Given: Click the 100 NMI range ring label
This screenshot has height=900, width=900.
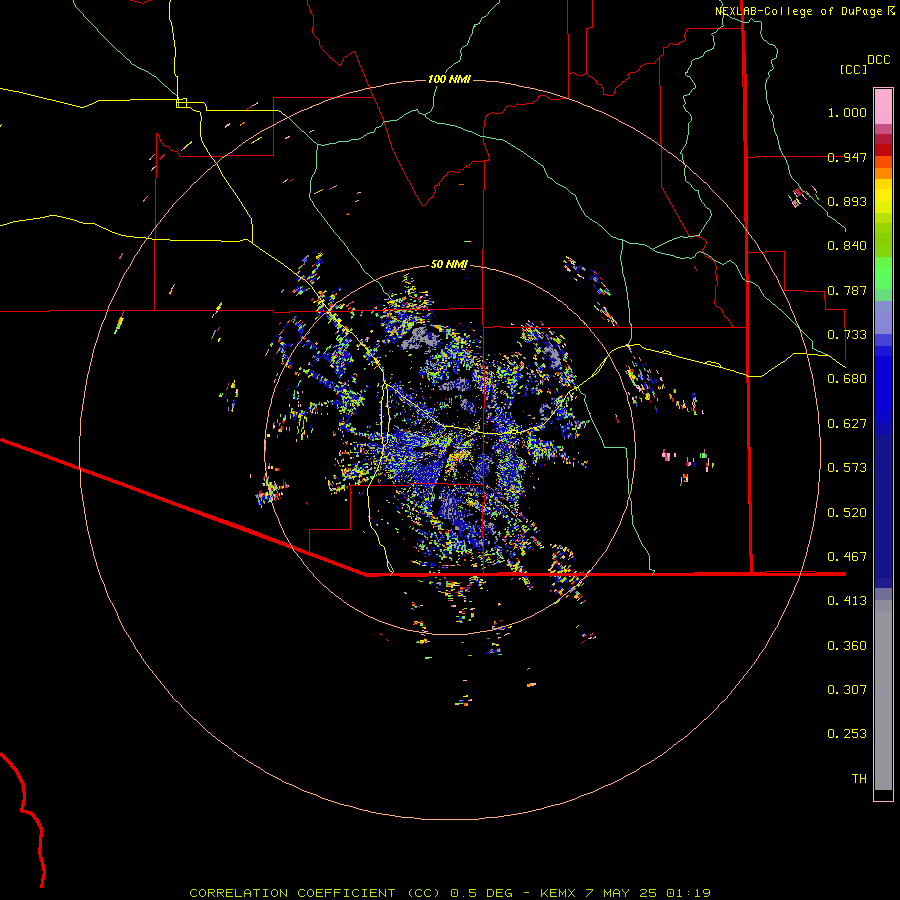Looking at the screenshot, I should (449, 79).
